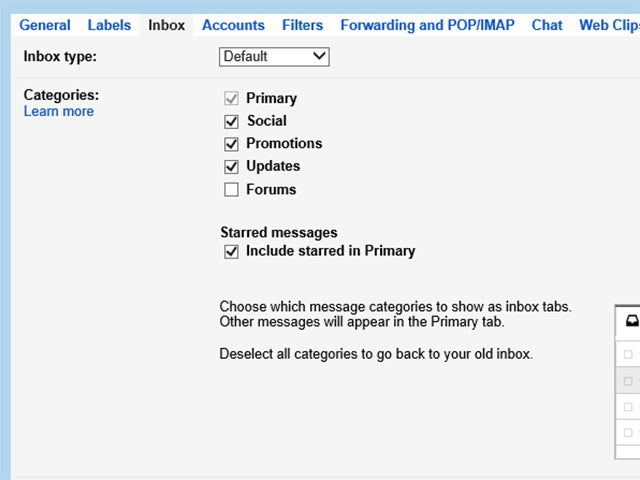Uncheck the Promotions category

(x=231, y=144)
